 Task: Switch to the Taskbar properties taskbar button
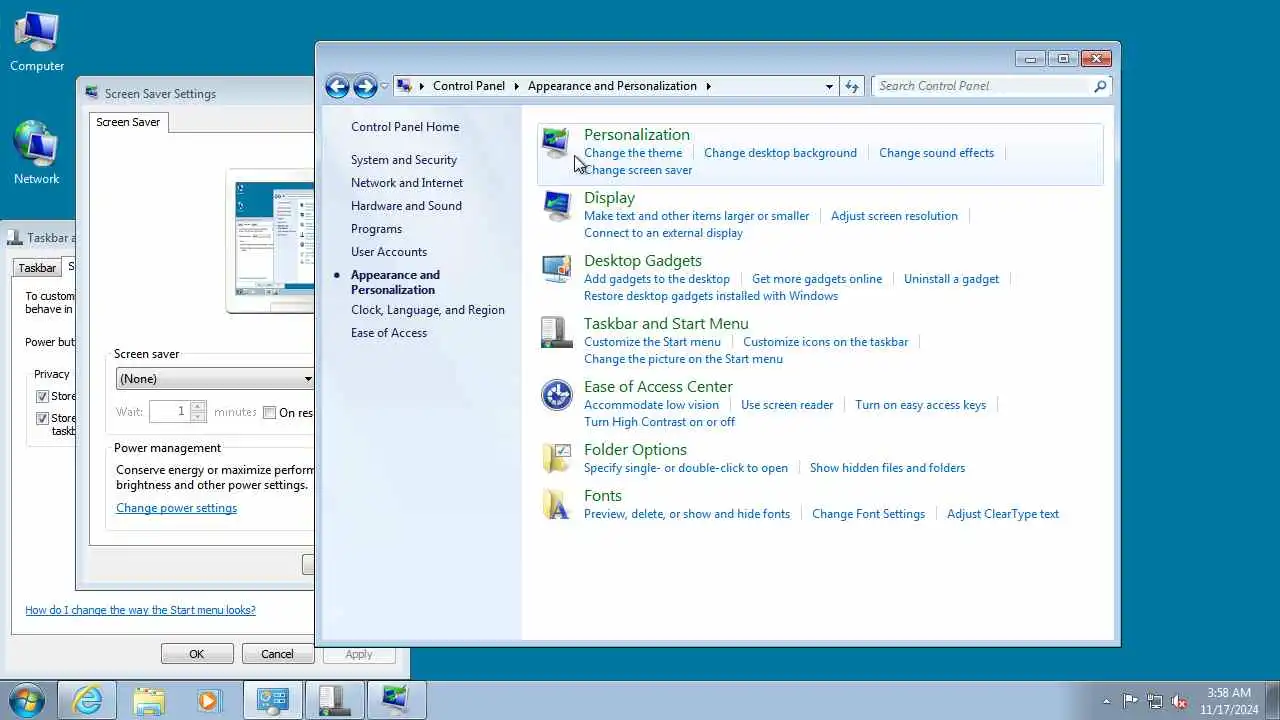click(x=335, y=700)
